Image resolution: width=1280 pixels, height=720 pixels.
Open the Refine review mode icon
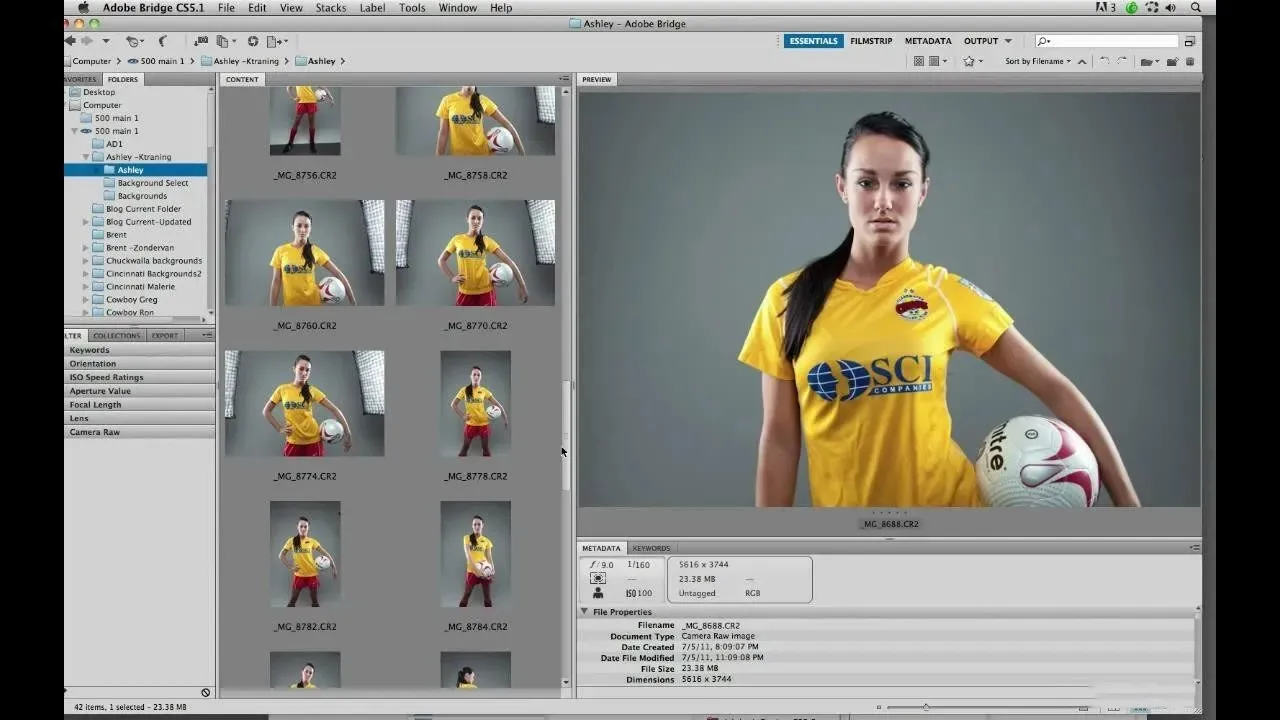tap(227, 41)
